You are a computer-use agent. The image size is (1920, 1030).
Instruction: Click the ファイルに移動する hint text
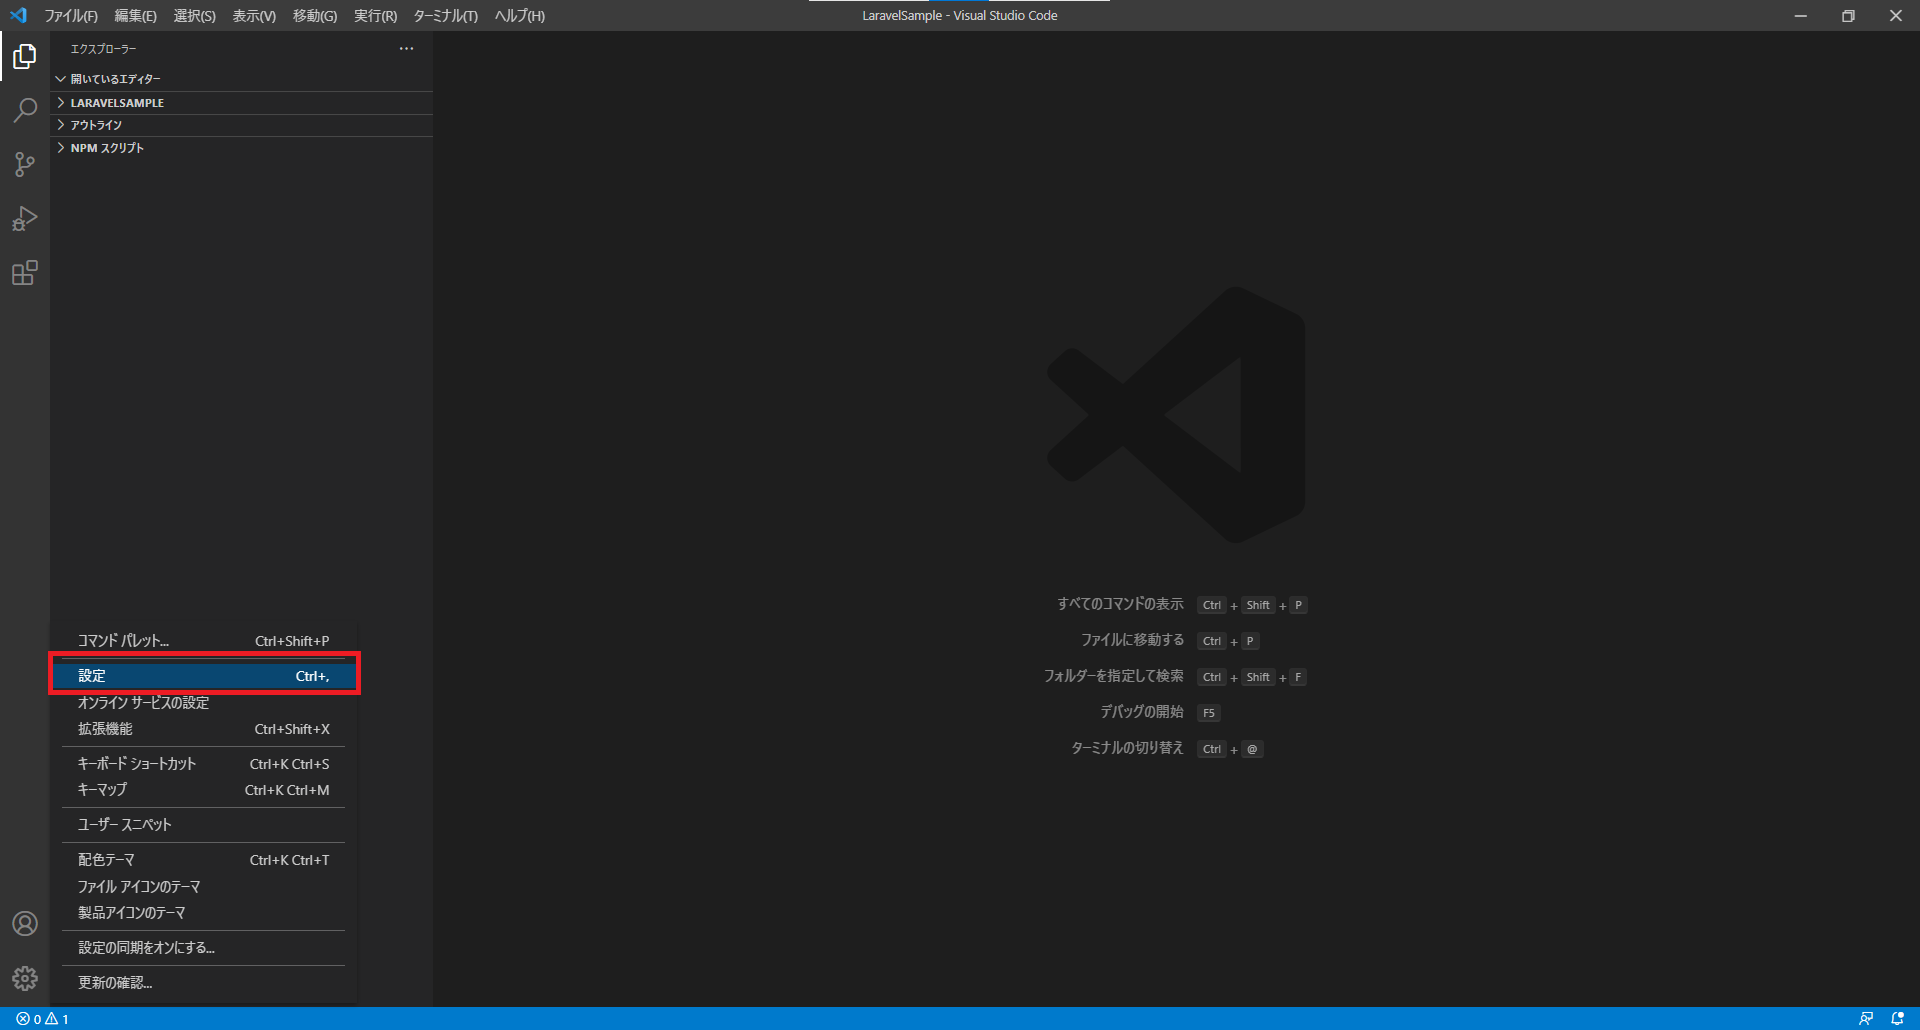pyautogui.click(x=1132, y=640)
